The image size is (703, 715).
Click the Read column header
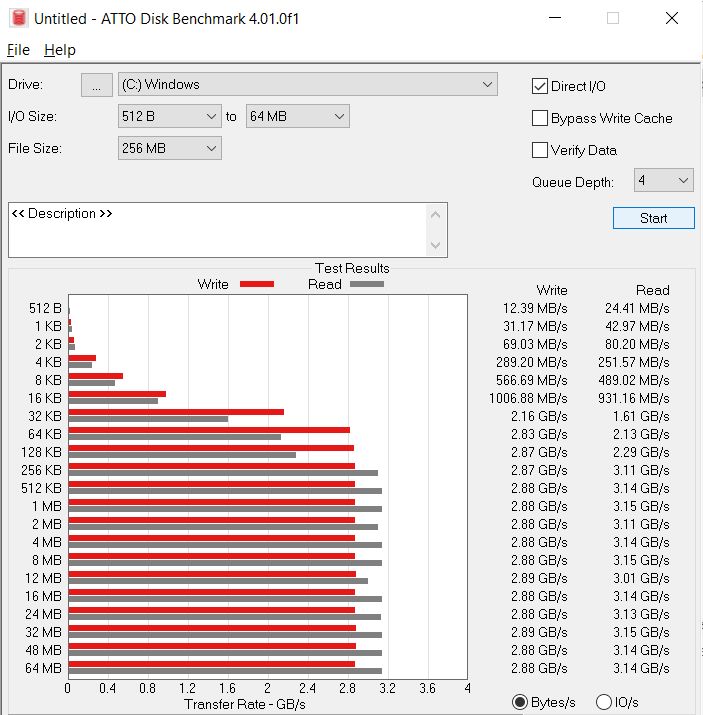click(653, 290)
